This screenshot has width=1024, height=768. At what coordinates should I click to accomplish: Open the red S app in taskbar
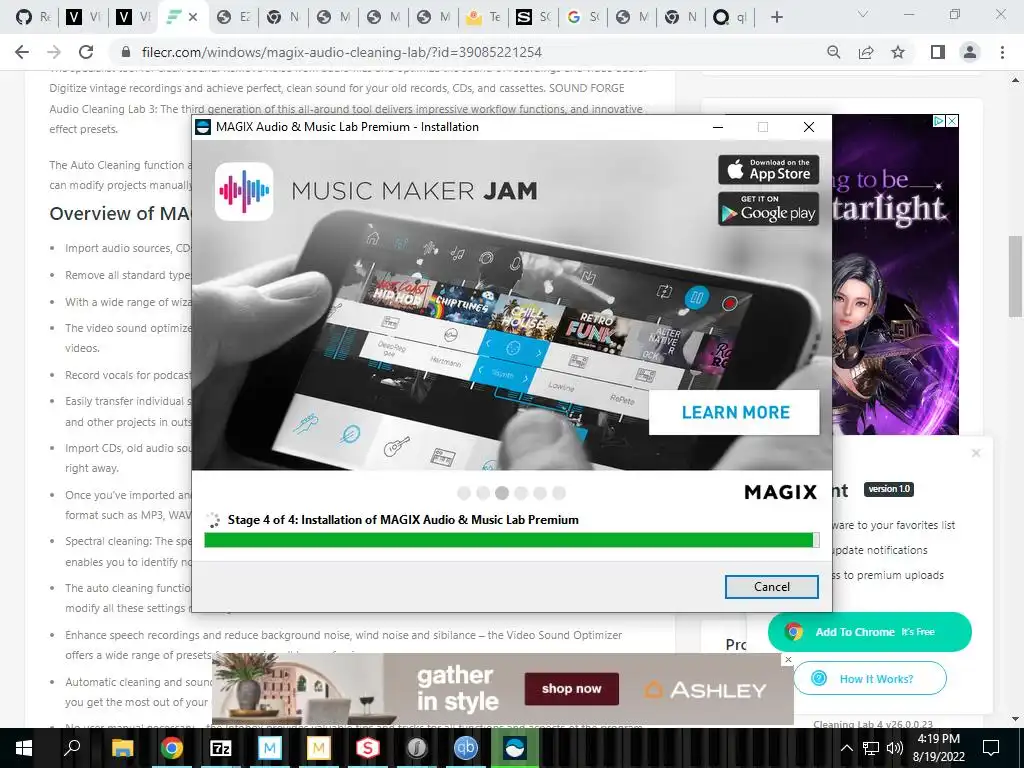(x=368, y=748)
